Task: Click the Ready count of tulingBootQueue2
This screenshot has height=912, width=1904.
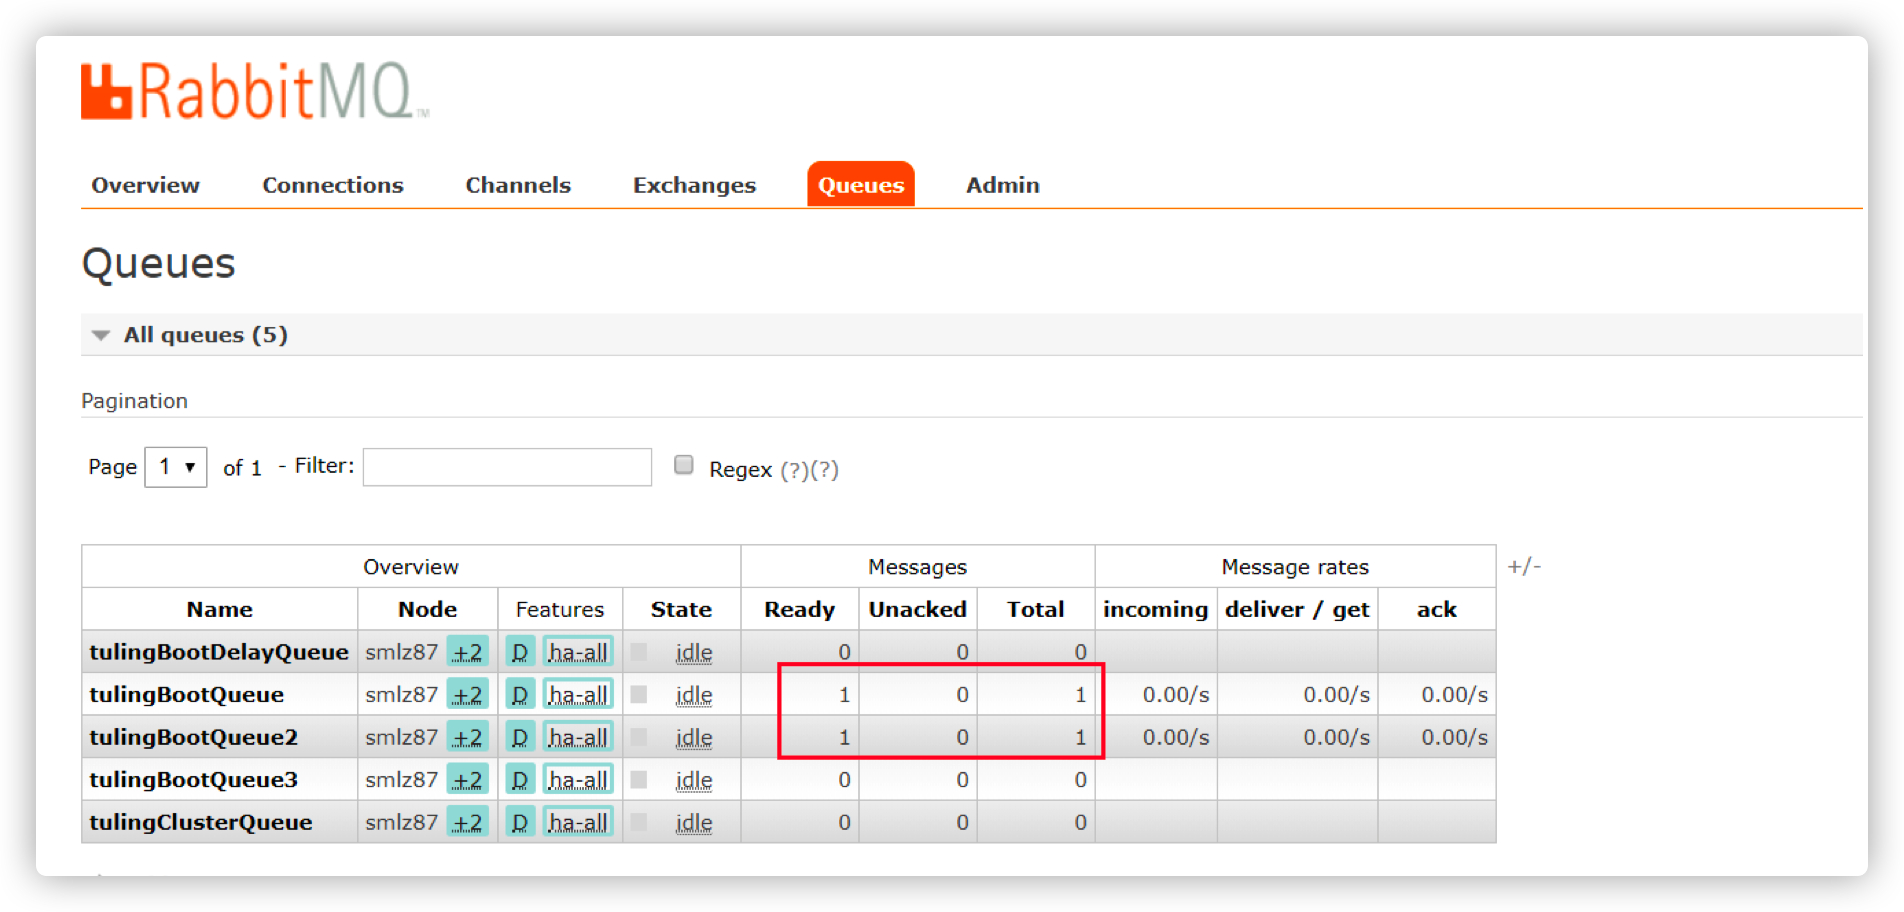Action: [844, 738]
